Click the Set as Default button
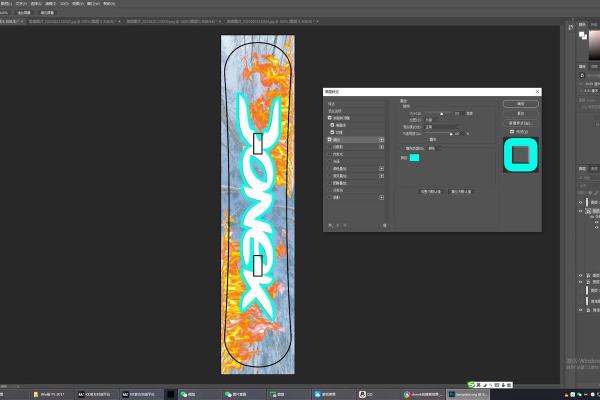The height and width of the screenshot is (400, 600). click(x=432, y=190)
